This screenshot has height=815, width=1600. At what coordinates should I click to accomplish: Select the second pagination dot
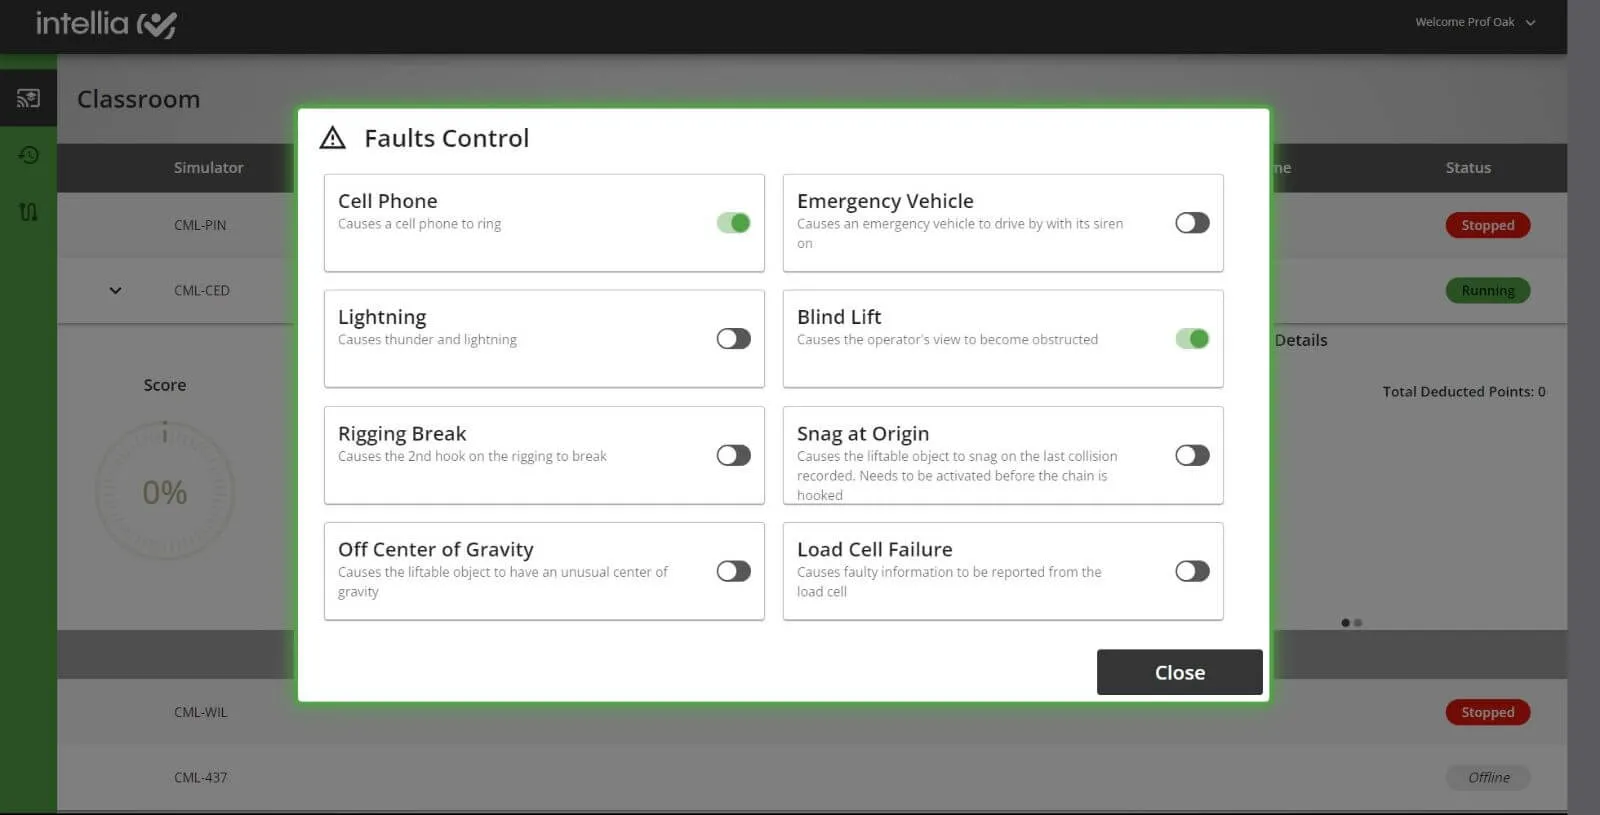click(1358, 622)
